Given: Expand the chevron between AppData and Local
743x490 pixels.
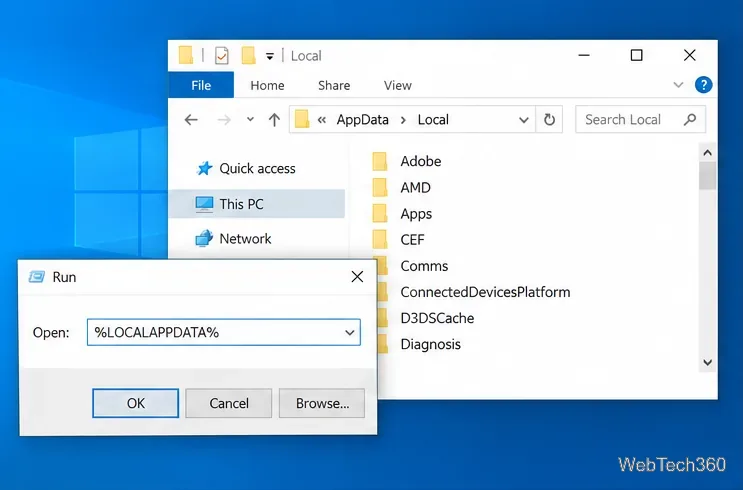Looking at the screenshot, I should click(x=403, y=120).
